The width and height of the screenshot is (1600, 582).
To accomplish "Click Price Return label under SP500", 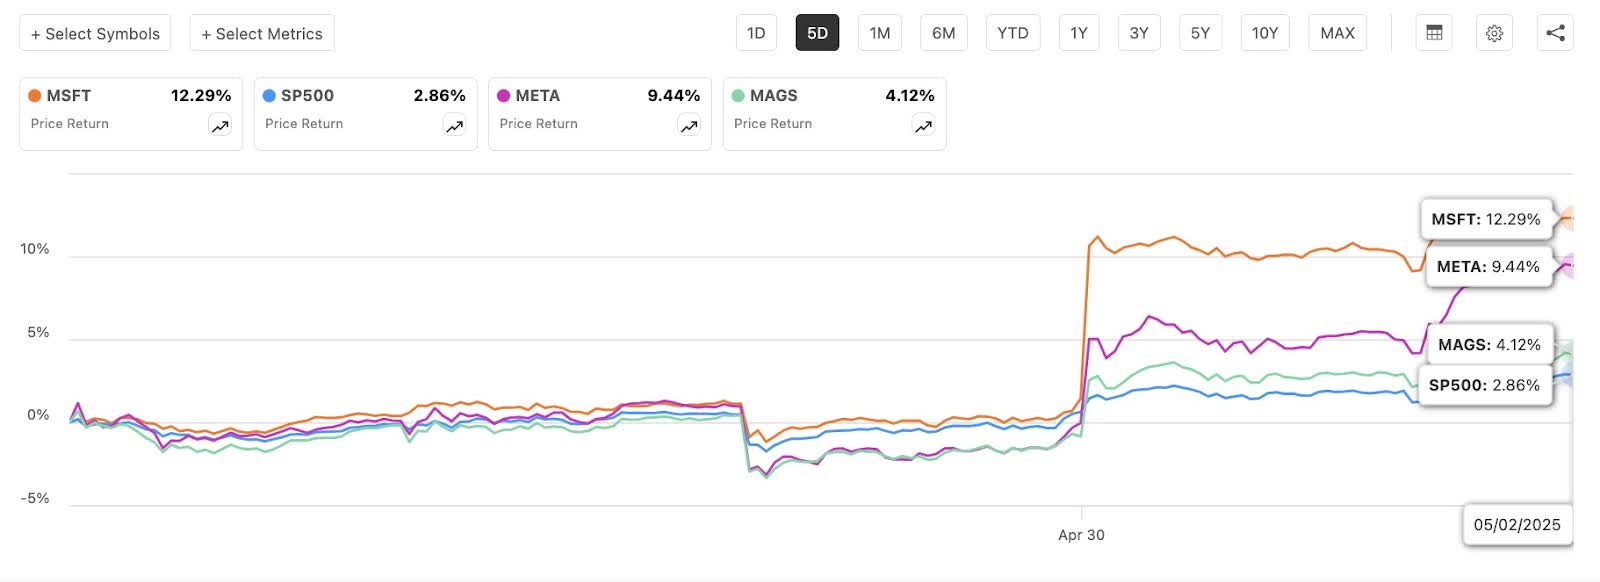I will [304, 124].
